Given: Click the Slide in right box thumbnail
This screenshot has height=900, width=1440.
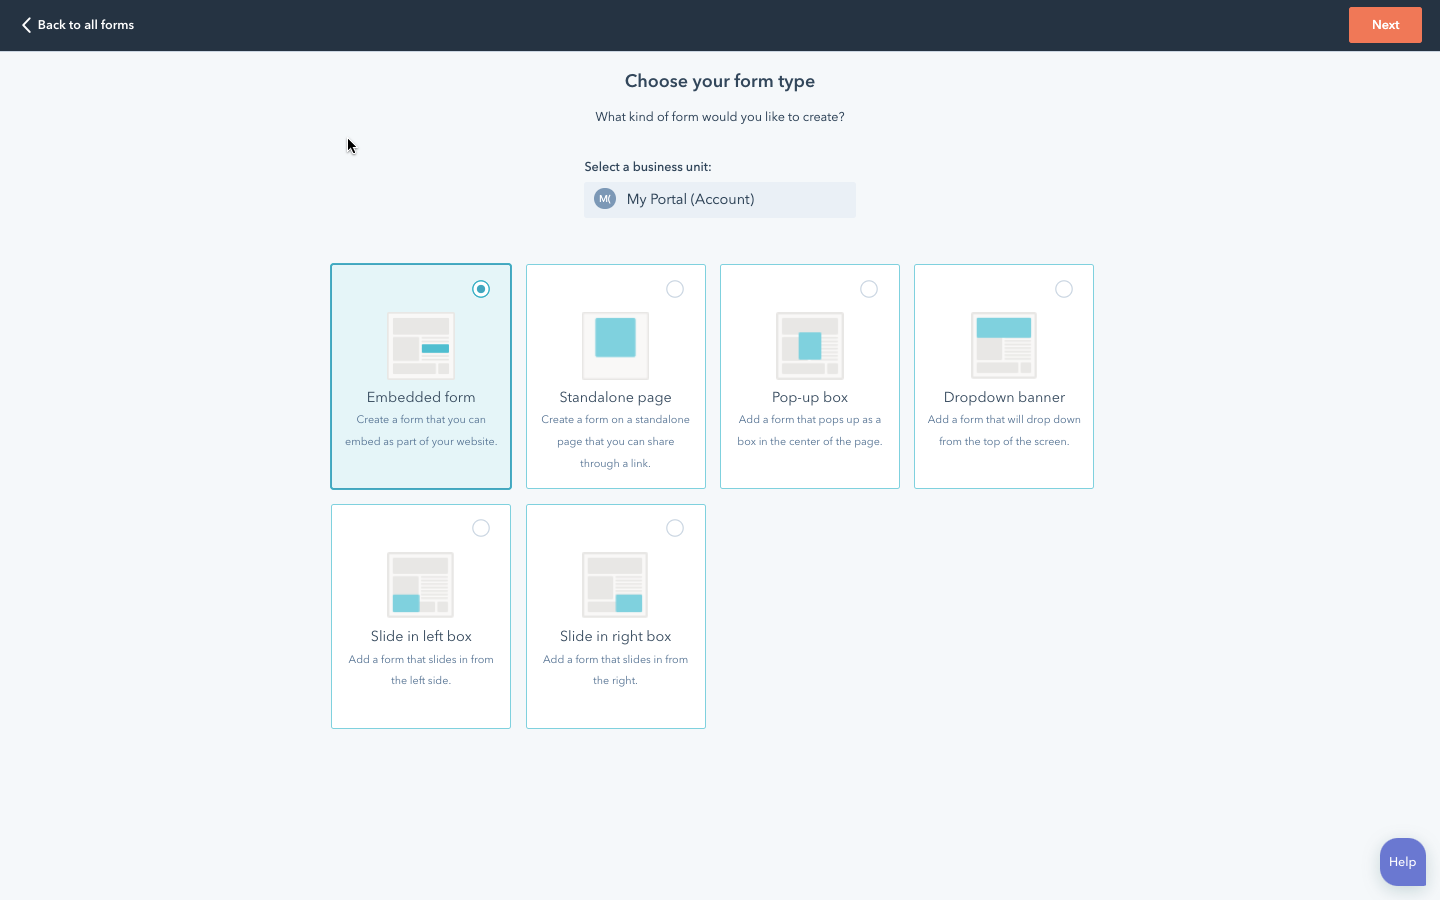Looking at the screenshot, I should pyautogui.click(x=614, y=585).
